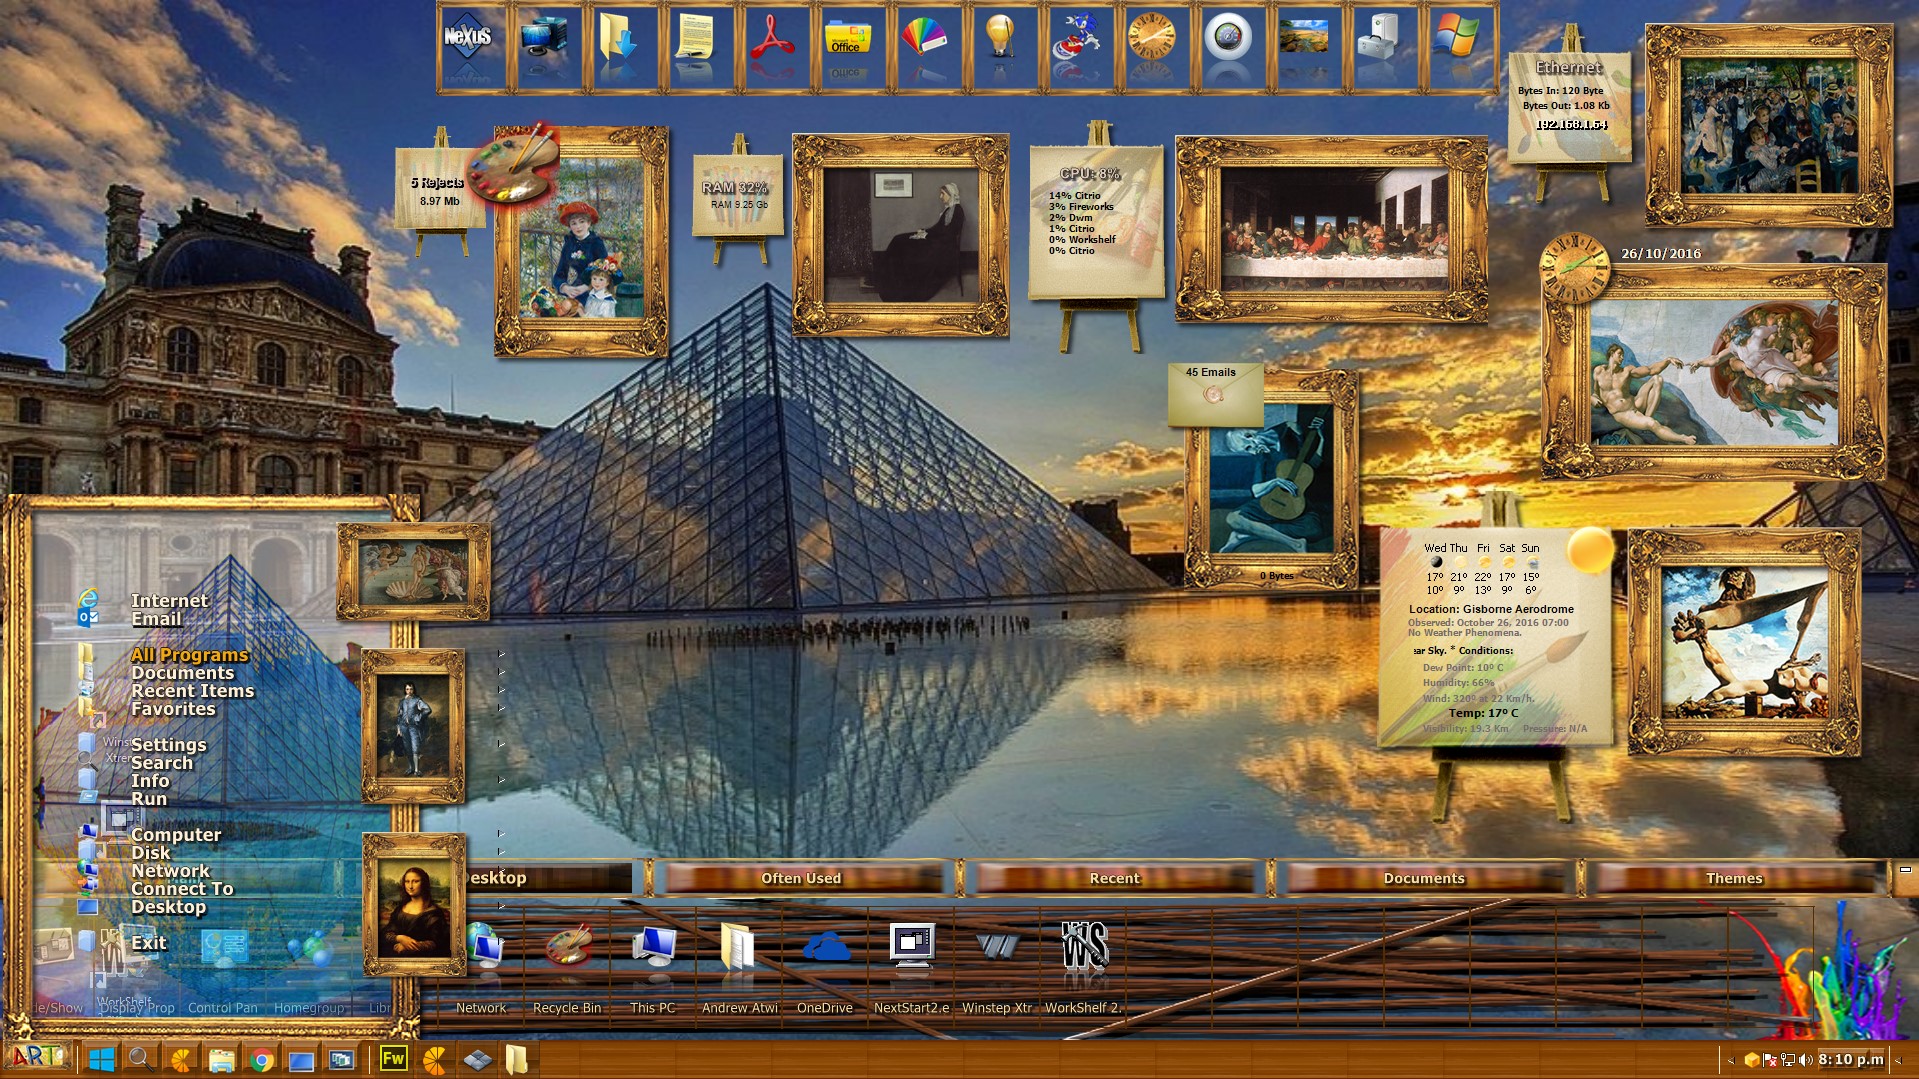Launch Adobe Acrobat from the dock
This screenshot has width=1919, height=1079.
pos(771,41)
